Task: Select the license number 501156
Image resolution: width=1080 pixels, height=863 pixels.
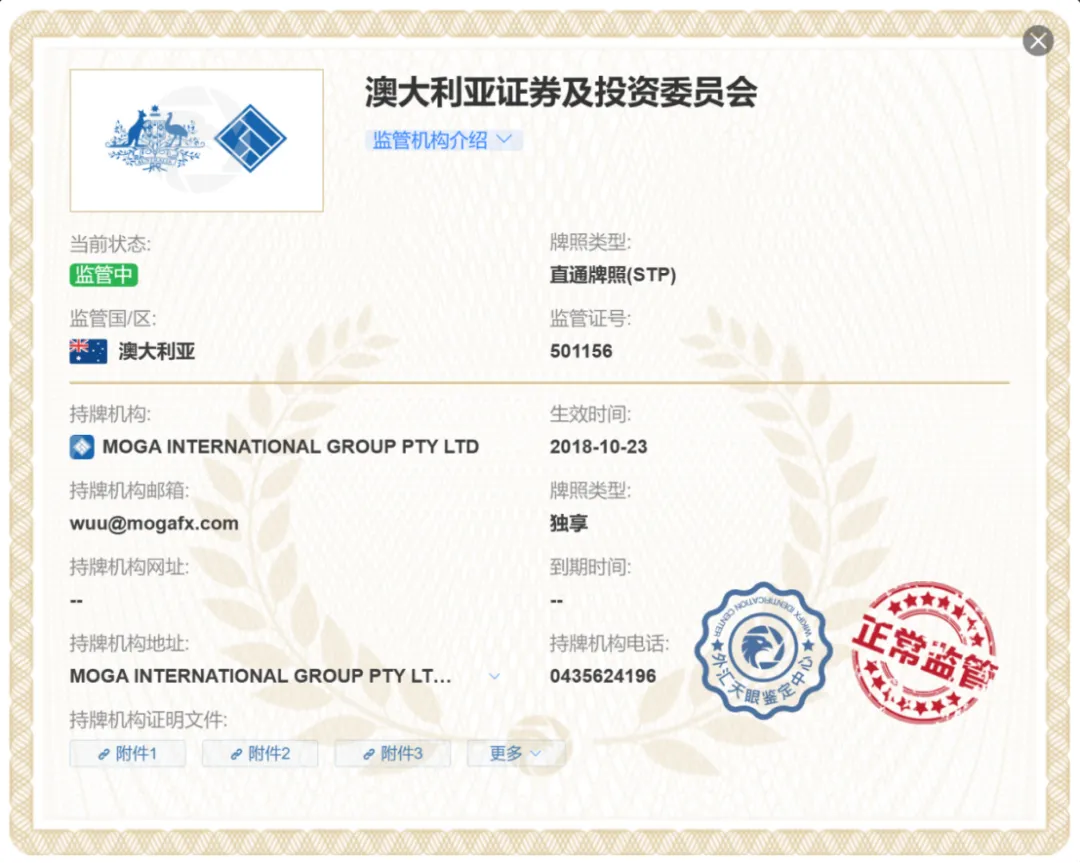Action: (581, 351)
